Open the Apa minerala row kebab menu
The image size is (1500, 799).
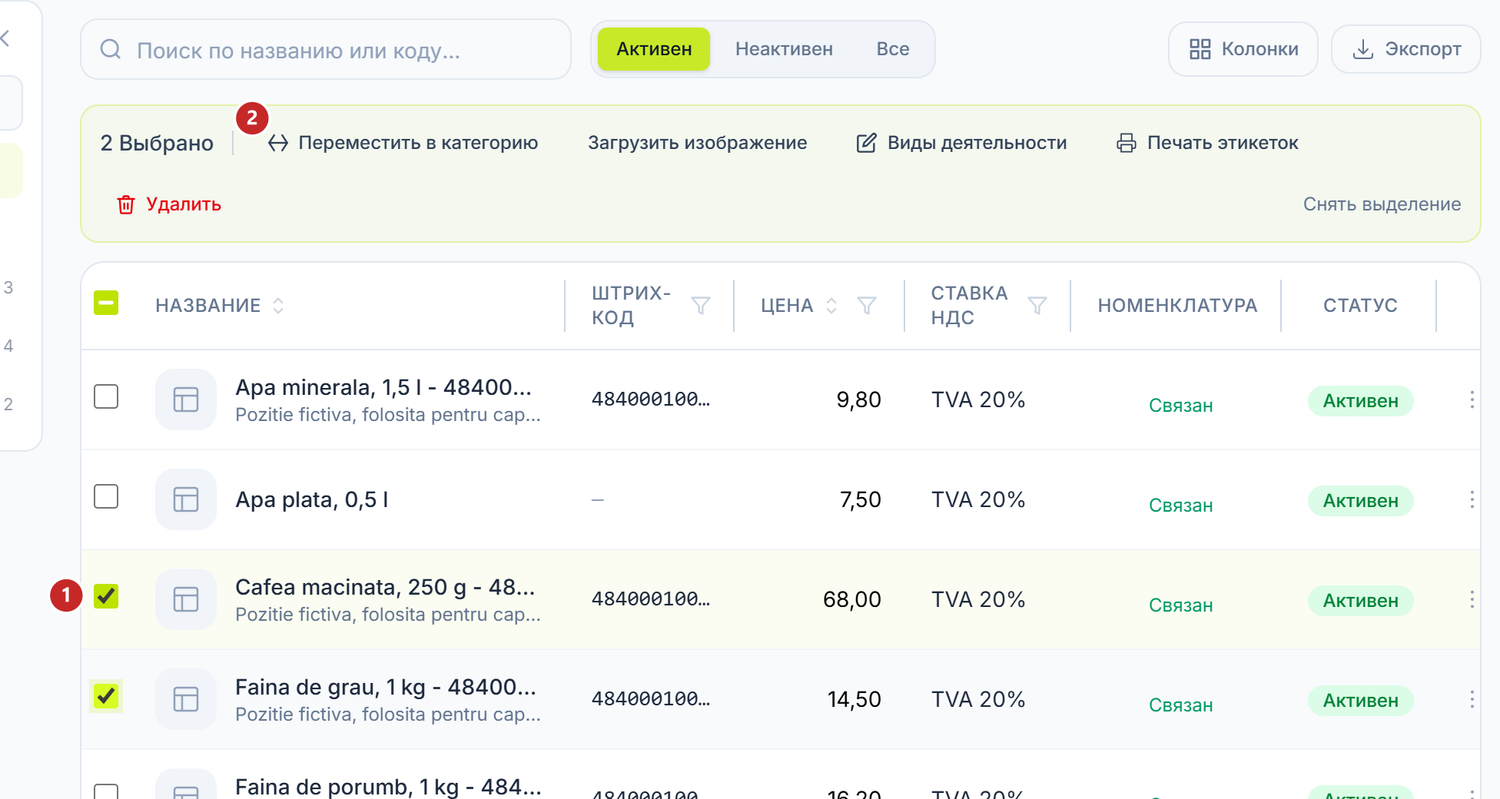pos(1472,400)
